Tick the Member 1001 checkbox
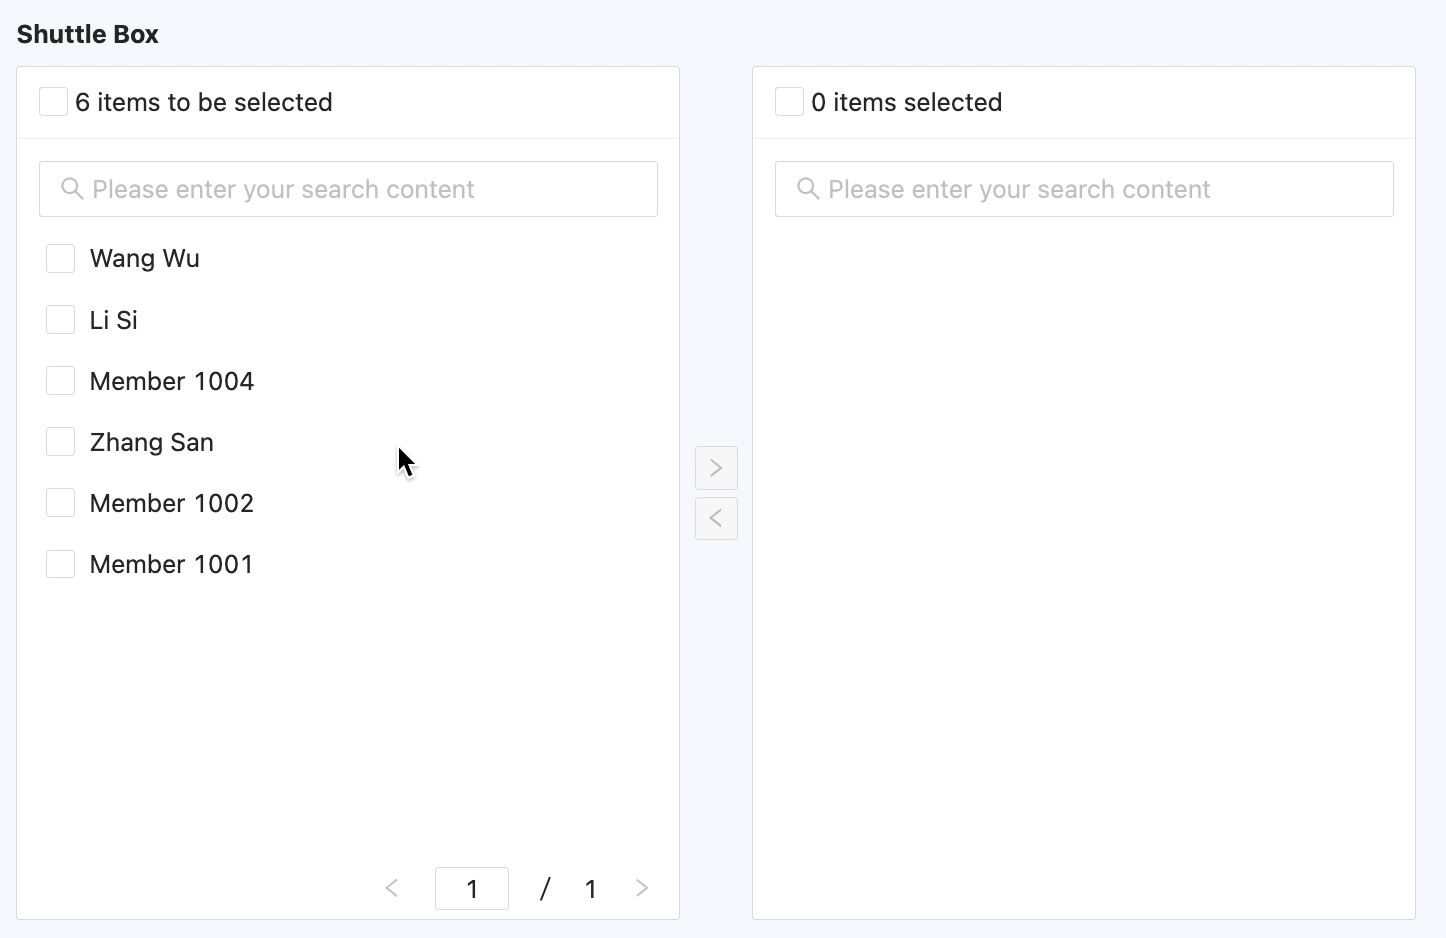 61,564
